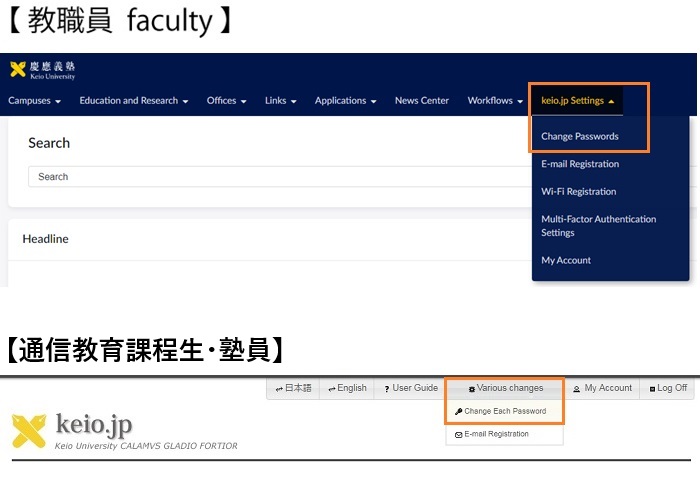
Task: Click the person icon on My Account button
Action: pos(577,389)
